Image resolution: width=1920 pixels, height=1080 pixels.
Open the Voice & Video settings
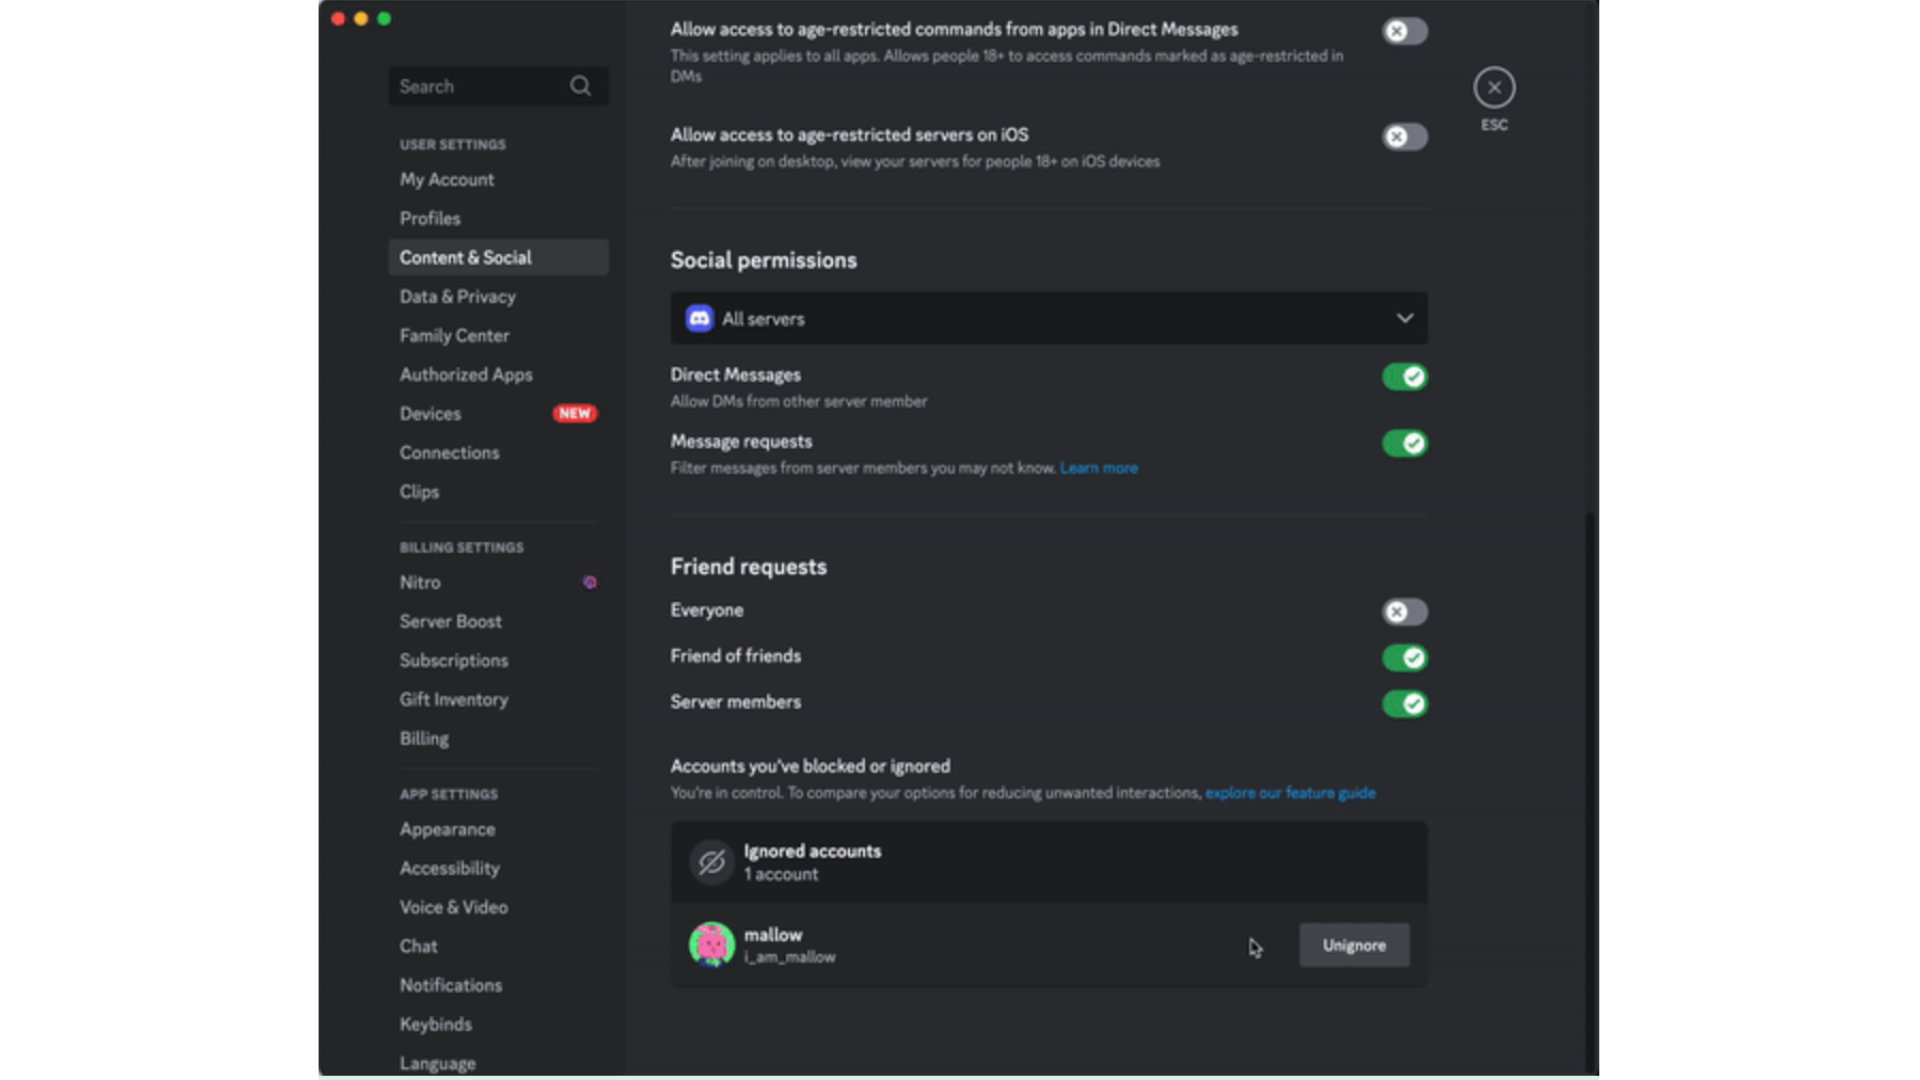pyautogui.click(x=453, y=908)
